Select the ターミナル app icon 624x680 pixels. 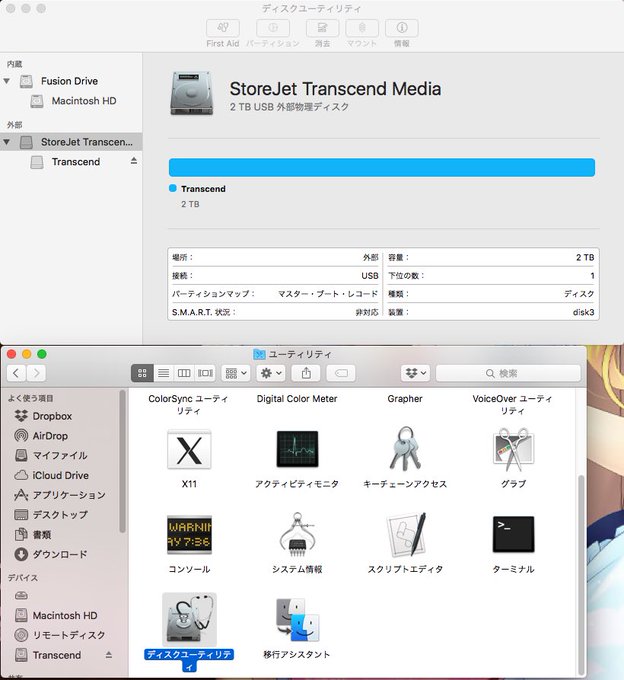[513, 534]
